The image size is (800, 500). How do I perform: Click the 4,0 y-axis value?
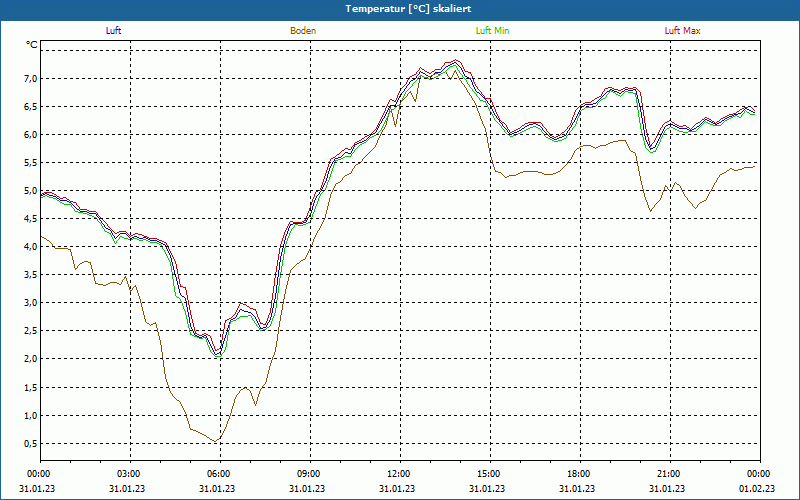pyautogui.click(x=31, y=247)
